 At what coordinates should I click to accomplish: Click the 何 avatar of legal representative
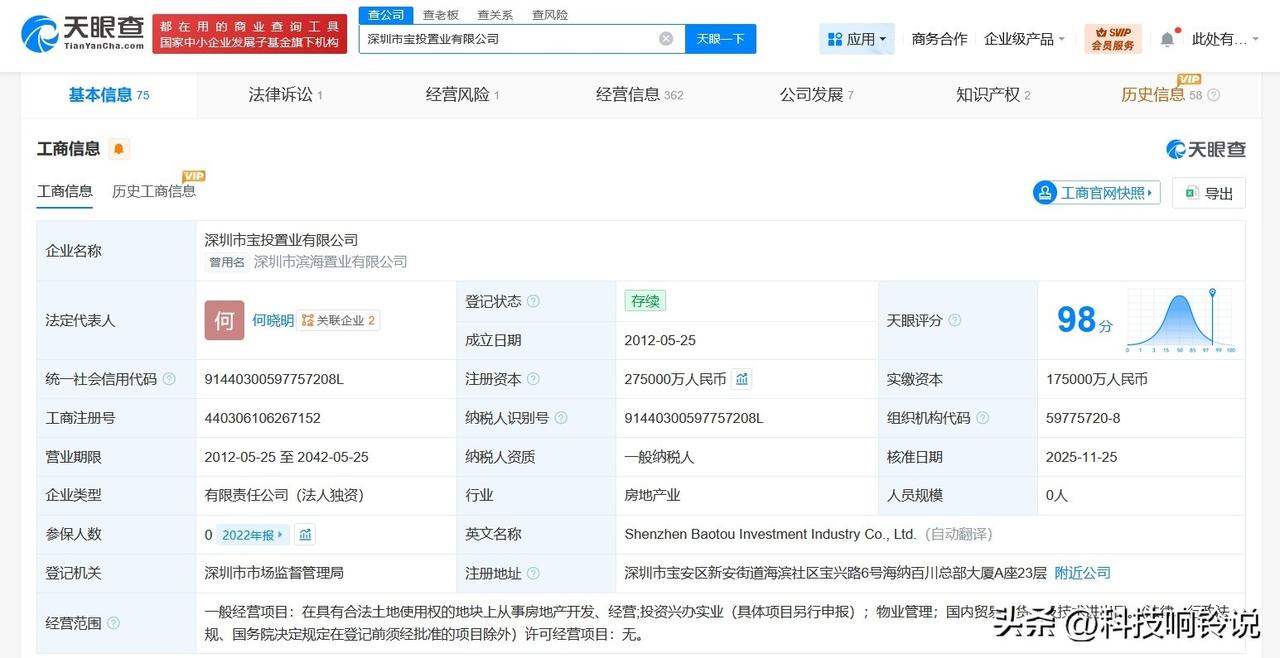[224, 320]
